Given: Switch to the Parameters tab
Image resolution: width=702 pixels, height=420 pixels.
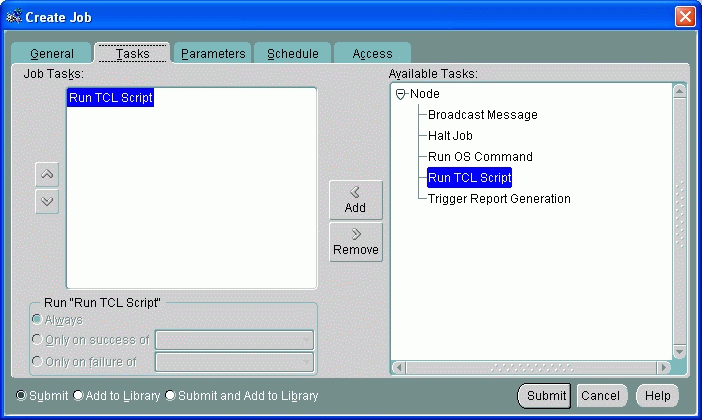Looking at the screenshot, I should coord(212,54).
